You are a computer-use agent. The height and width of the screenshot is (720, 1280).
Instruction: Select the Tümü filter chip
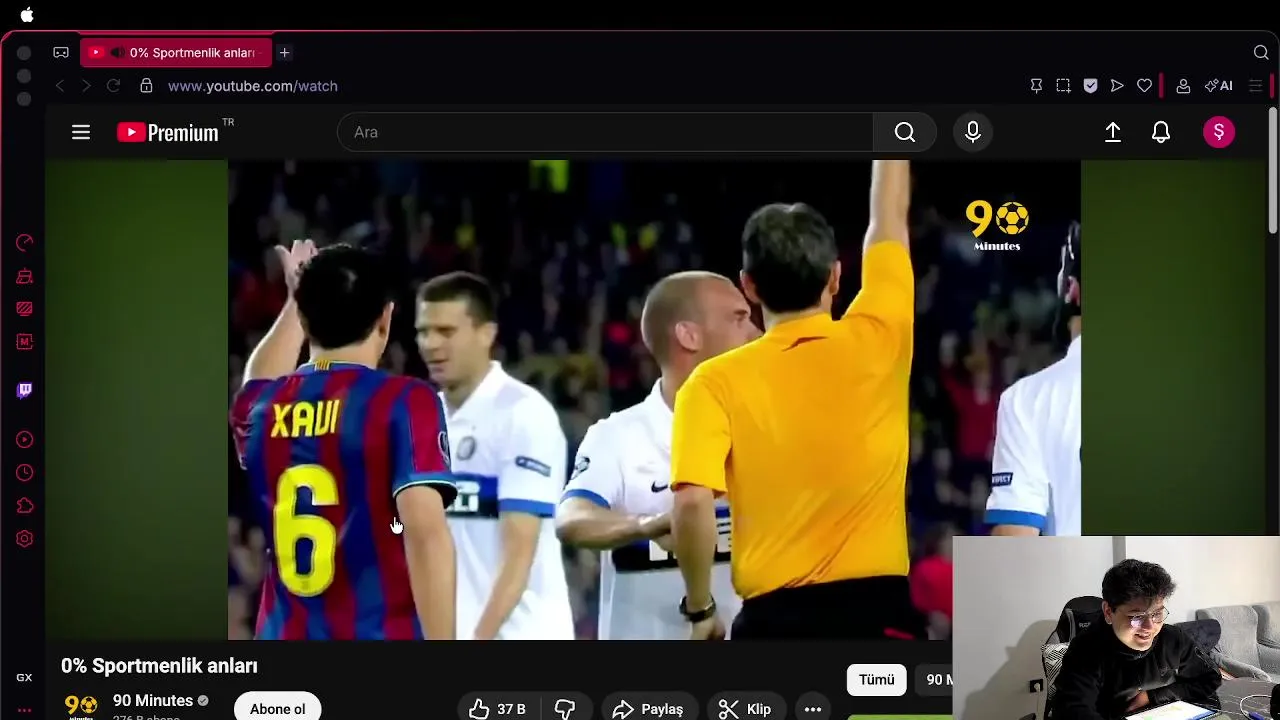point(876,680)
